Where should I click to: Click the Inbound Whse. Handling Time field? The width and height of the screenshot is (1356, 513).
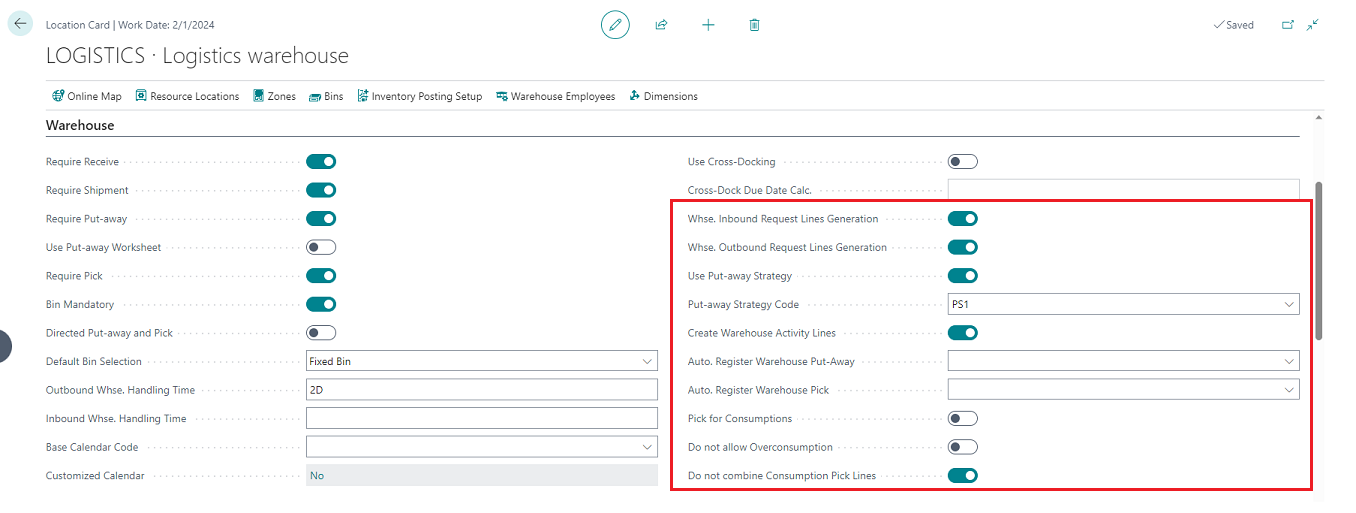(x=481, y=419)
